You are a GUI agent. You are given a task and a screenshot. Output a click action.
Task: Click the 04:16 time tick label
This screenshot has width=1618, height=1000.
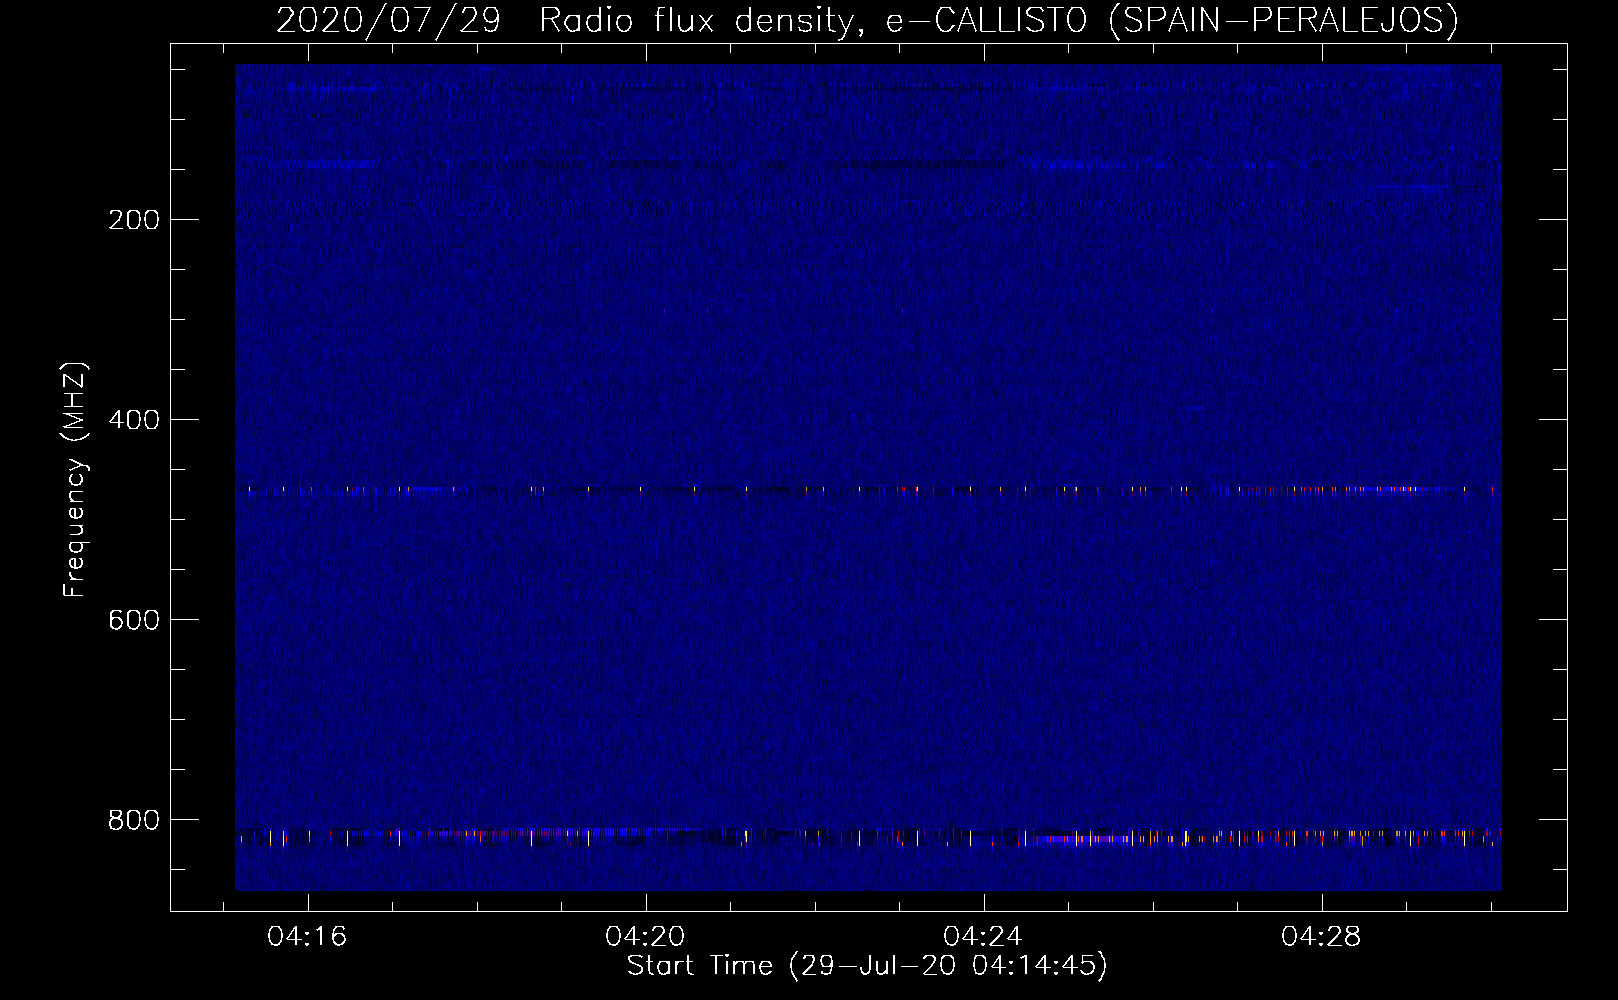[307, 936]
